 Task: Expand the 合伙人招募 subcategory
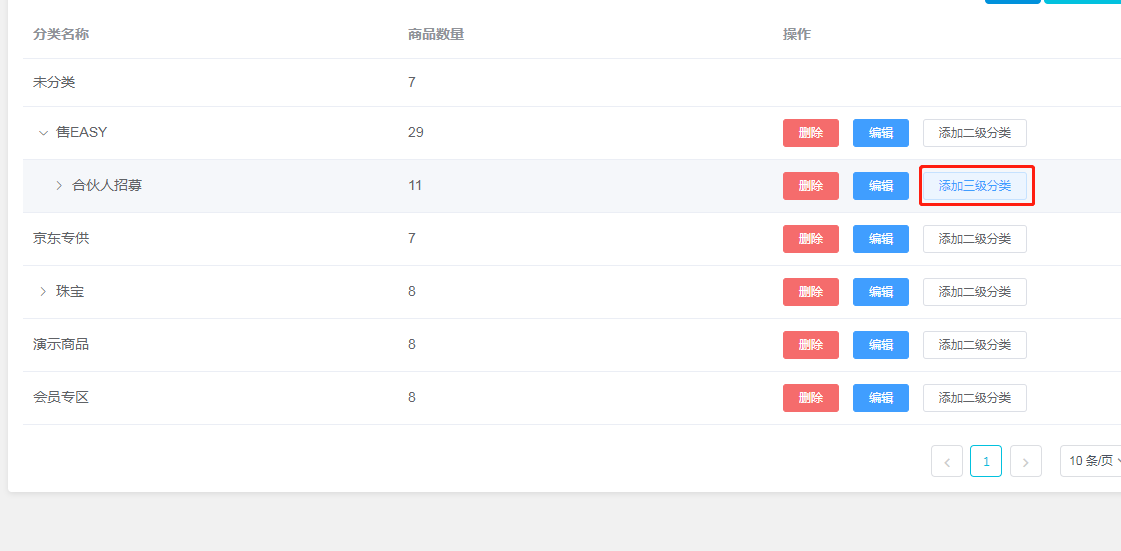click(59, 185)
